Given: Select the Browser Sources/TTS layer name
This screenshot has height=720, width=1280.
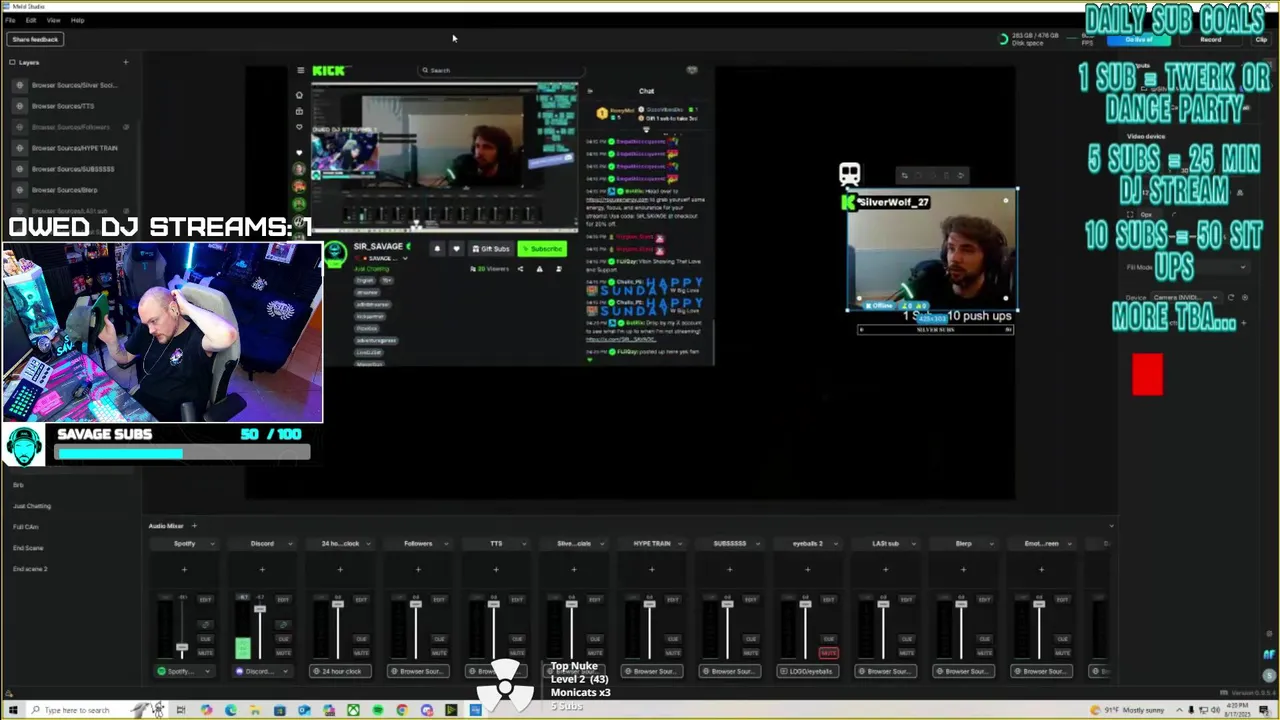Looking at the screenshot, I should click(x=63, y=106).
